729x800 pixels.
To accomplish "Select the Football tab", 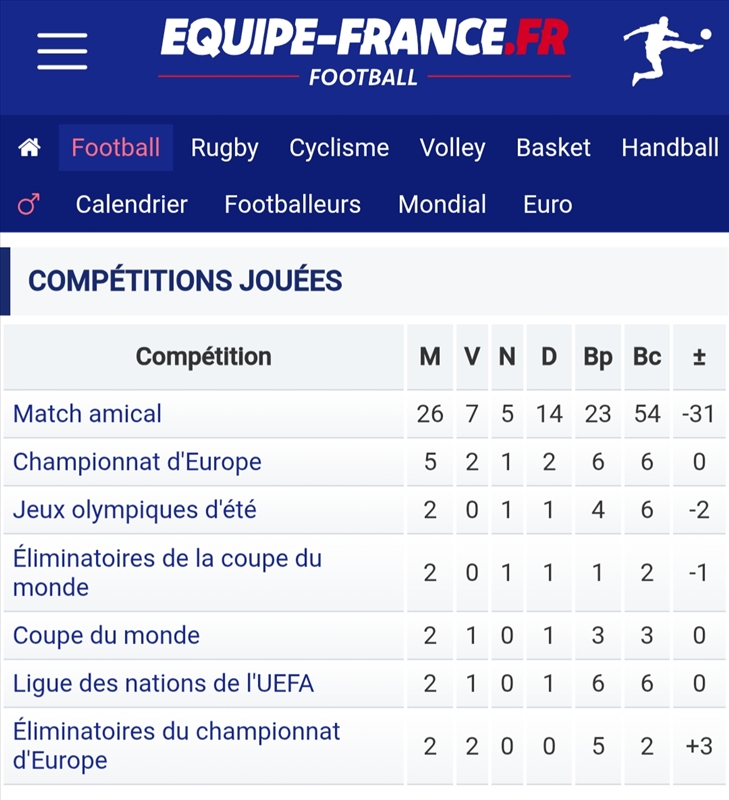I will click(x=116, y=147).
